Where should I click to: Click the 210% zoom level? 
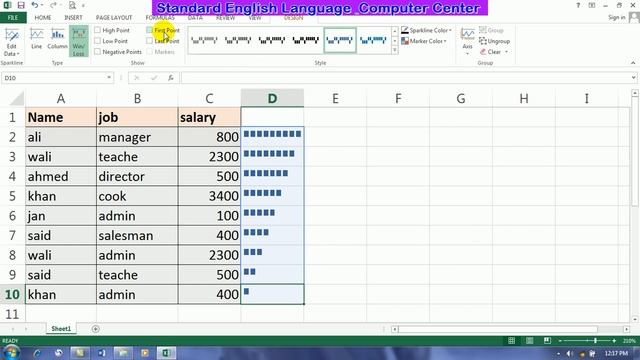coord(629,340)
